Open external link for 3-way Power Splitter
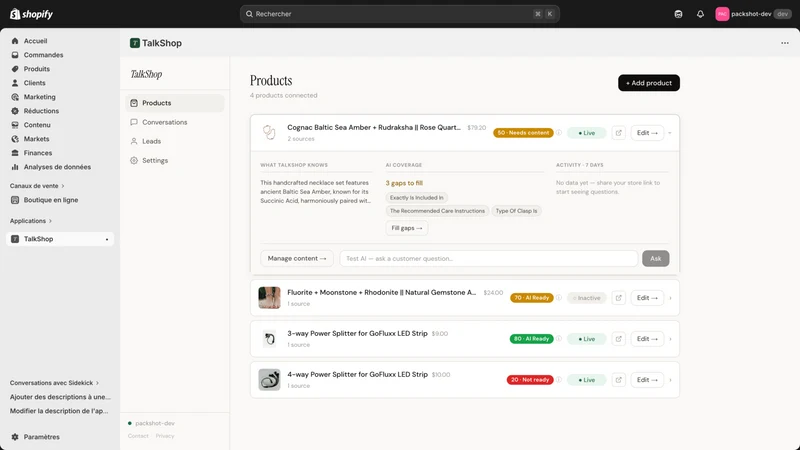 click(x=618, y=339)
